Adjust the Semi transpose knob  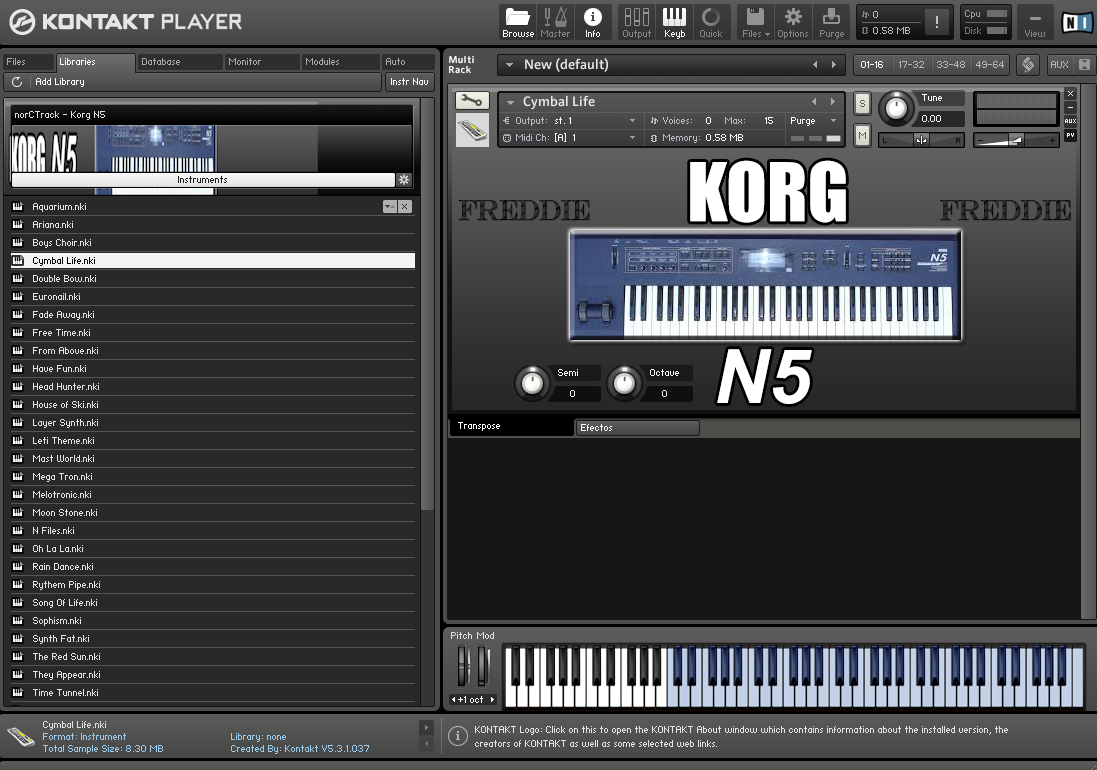pos(532,383)
